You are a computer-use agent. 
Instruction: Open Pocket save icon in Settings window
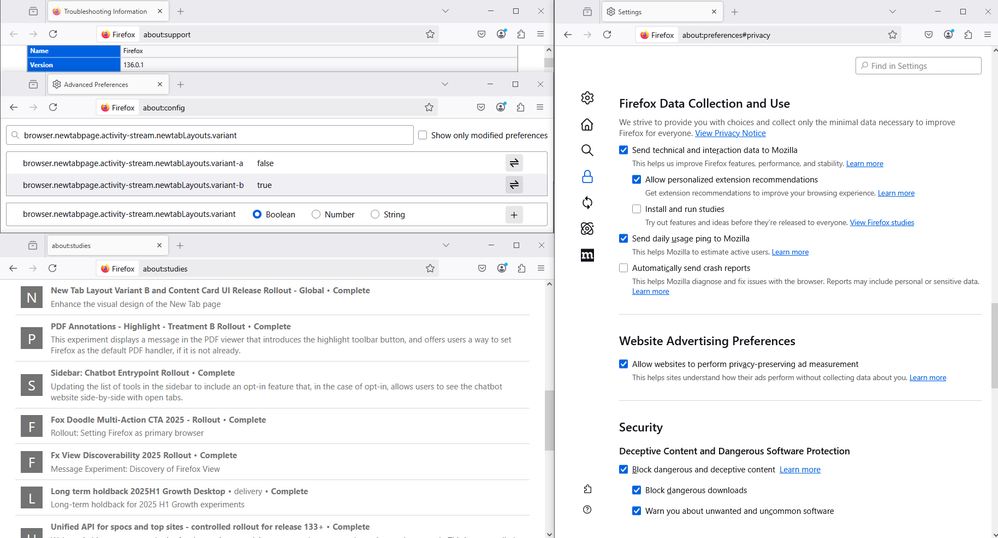[x=929, y=35]
